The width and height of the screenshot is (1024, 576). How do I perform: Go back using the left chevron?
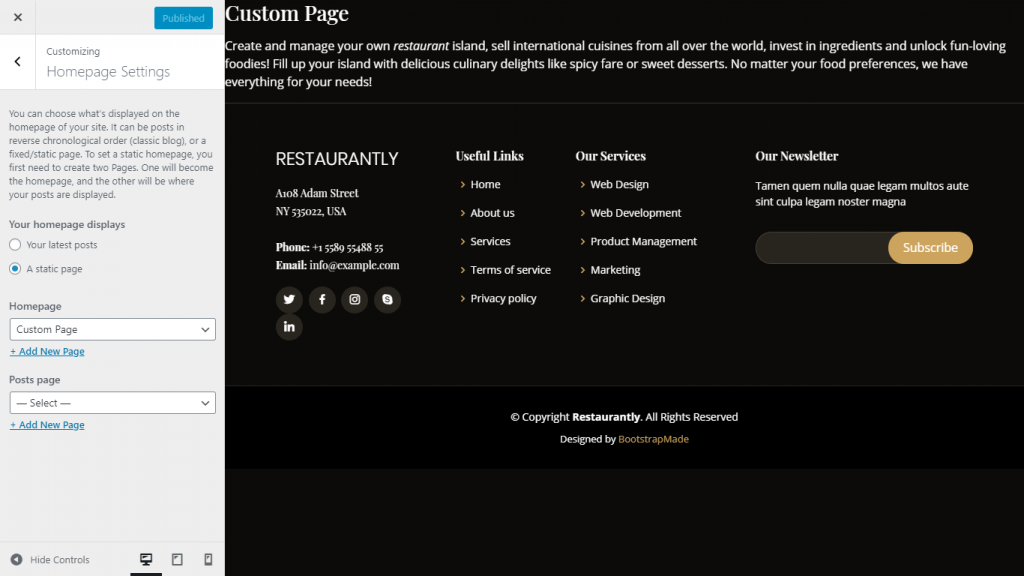(x=18, y=62)
